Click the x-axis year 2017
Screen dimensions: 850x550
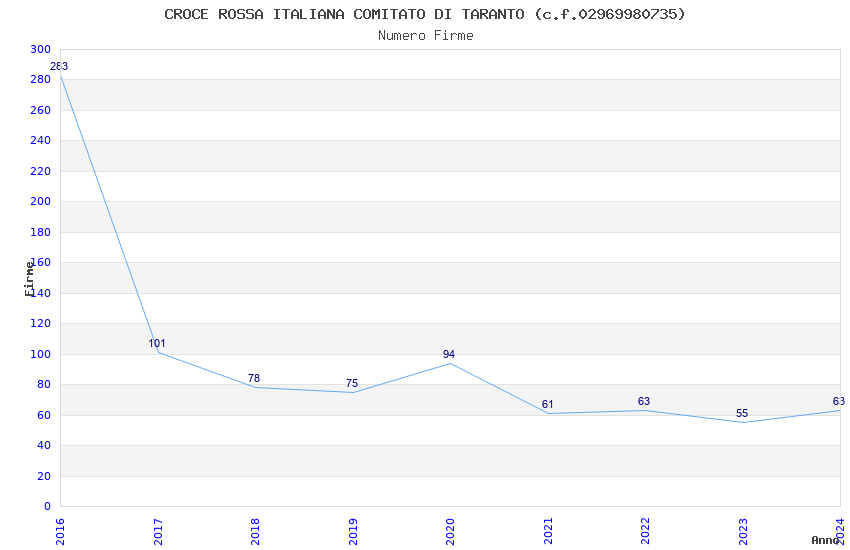pos(158,532)
